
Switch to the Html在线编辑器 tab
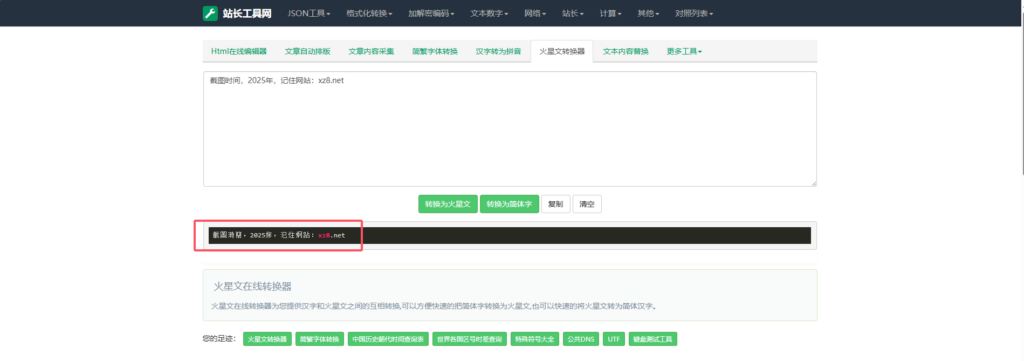click(238, 52)
